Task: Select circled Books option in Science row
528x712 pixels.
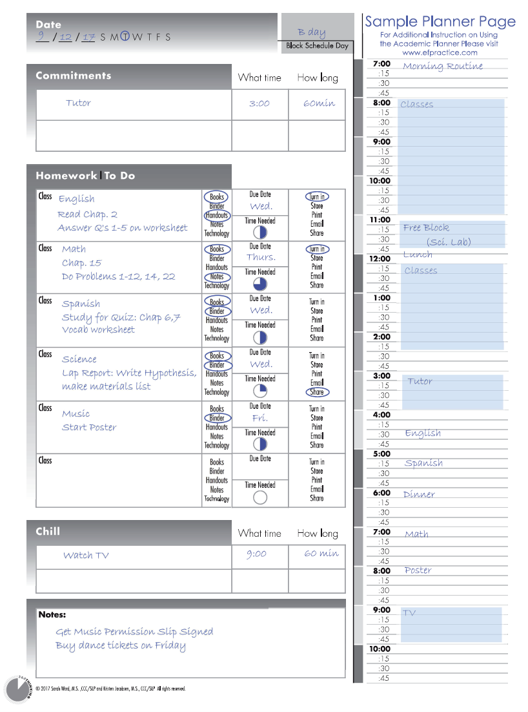Action: point(217,356)
